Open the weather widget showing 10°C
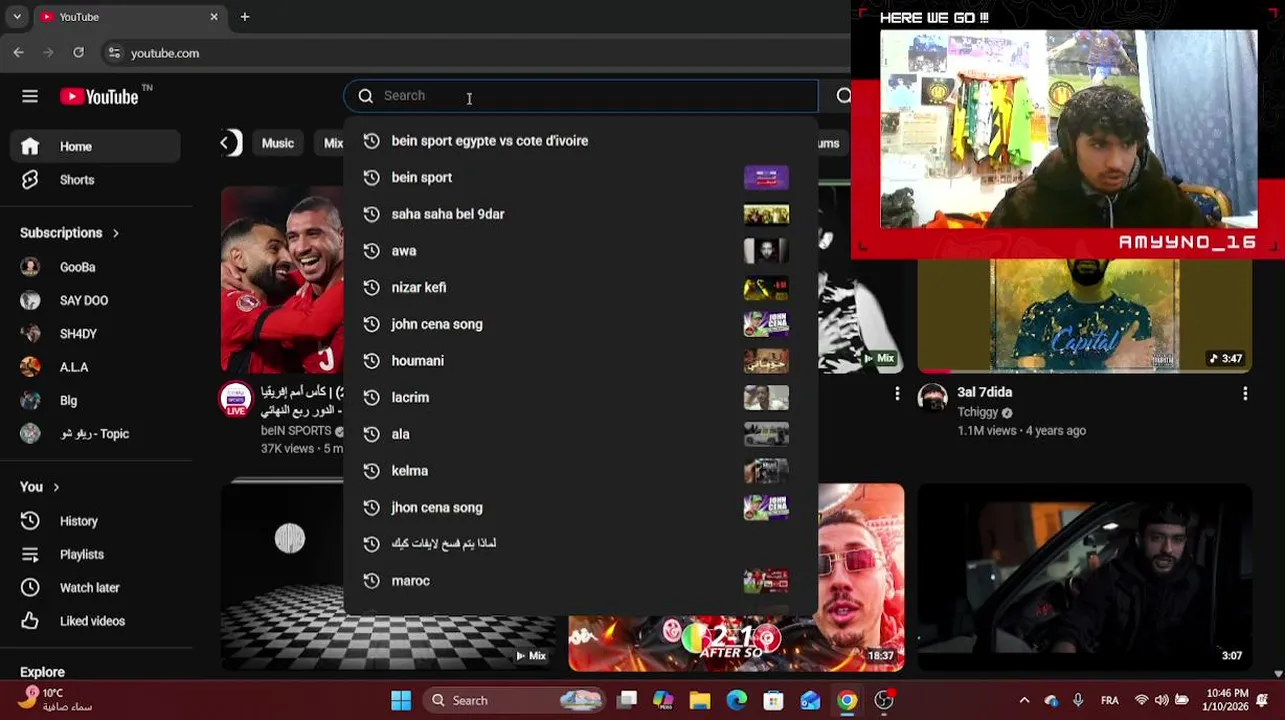 [x=55, y=699]
